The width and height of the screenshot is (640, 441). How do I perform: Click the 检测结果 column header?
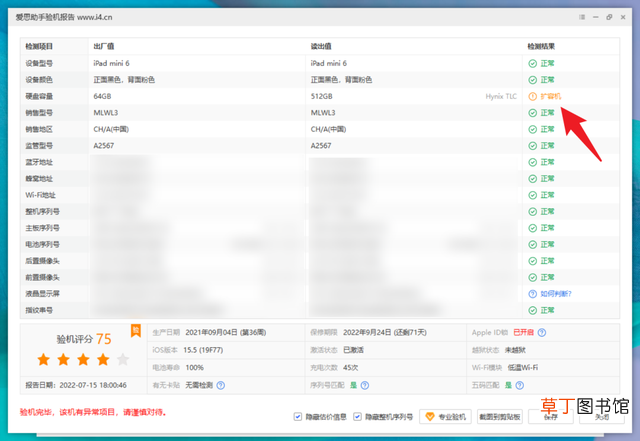[x=541, y=47]
